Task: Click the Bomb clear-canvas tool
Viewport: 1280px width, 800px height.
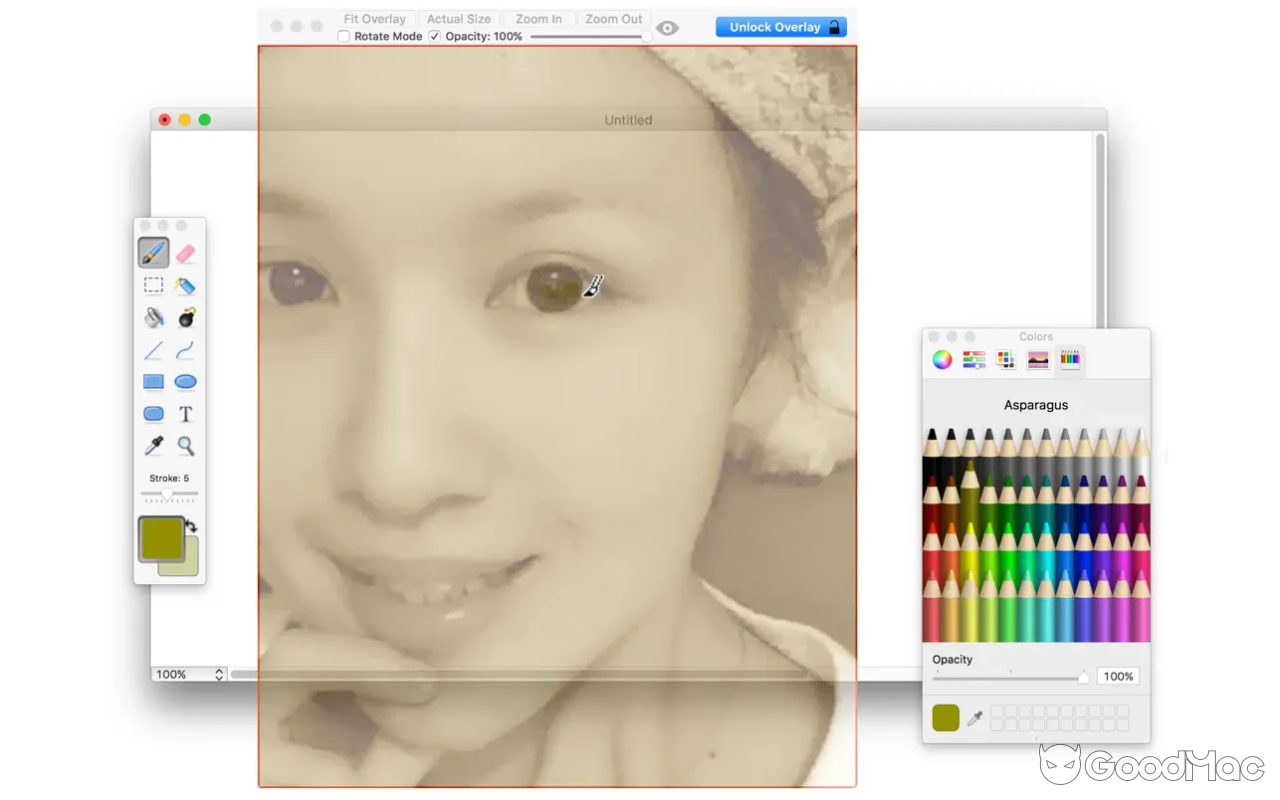Action: pyautogui.click(x=185, y=317)
